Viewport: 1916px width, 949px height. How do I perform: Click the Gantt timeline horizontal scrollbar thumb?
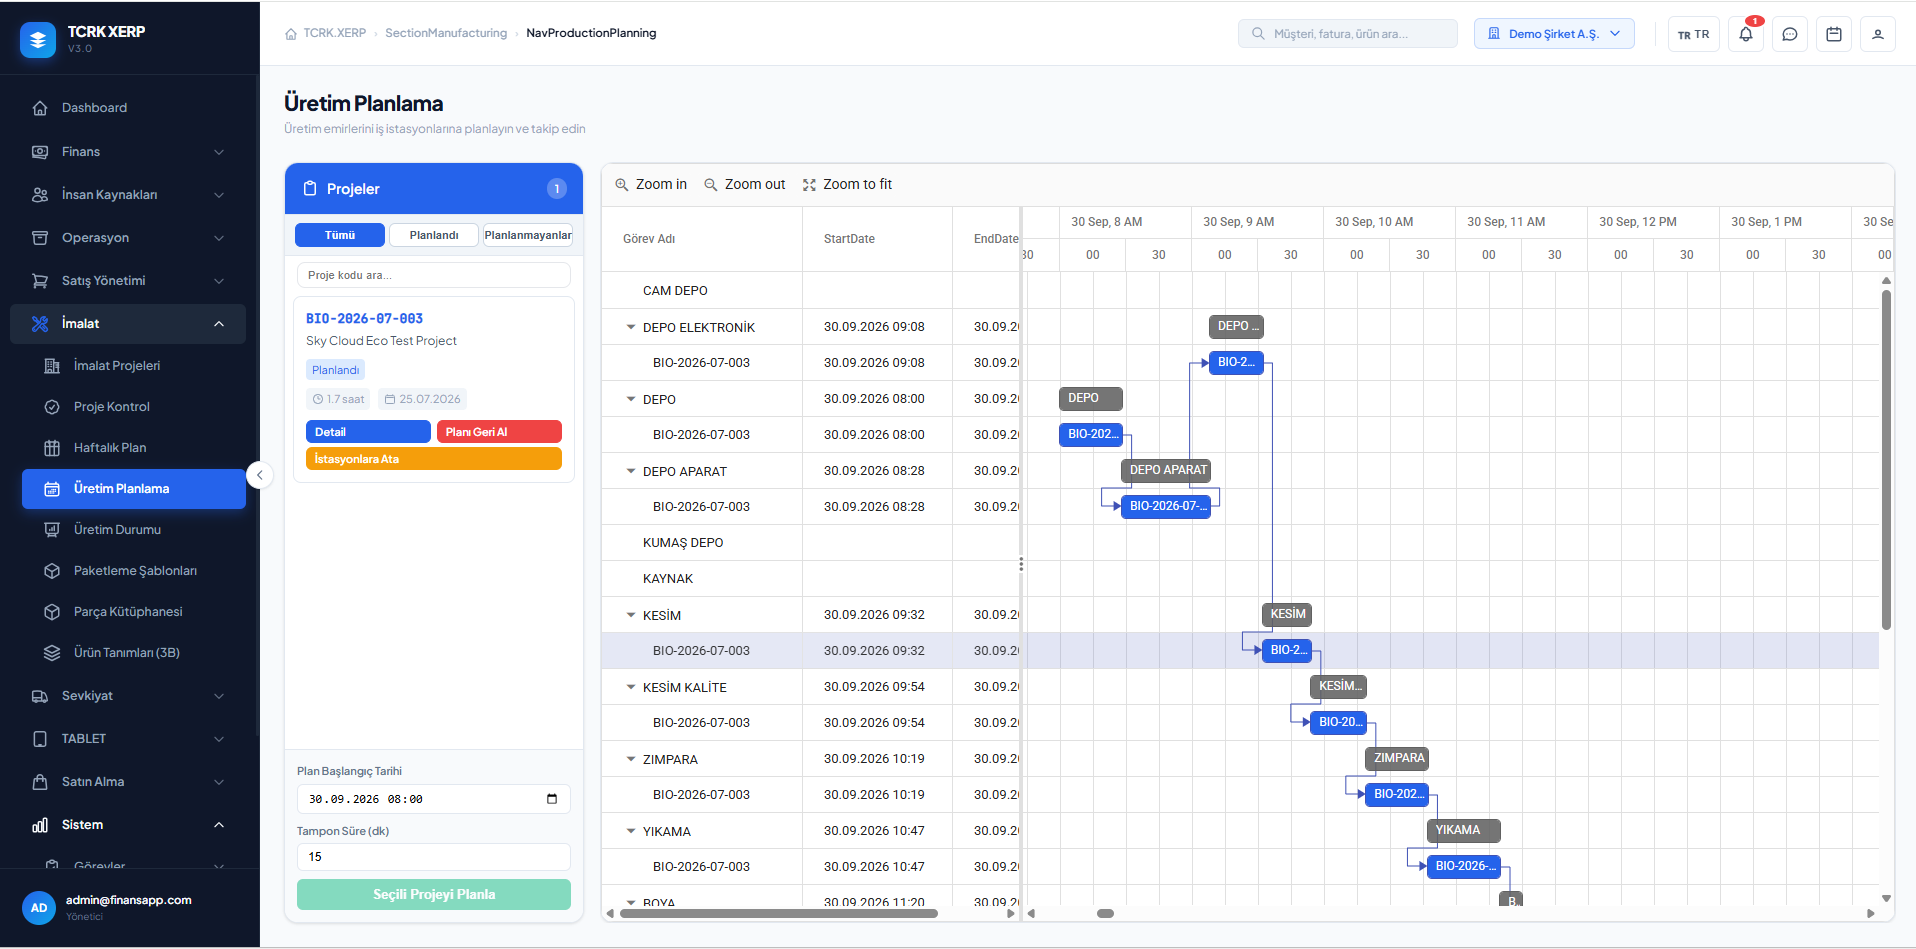coord(1105,913)
